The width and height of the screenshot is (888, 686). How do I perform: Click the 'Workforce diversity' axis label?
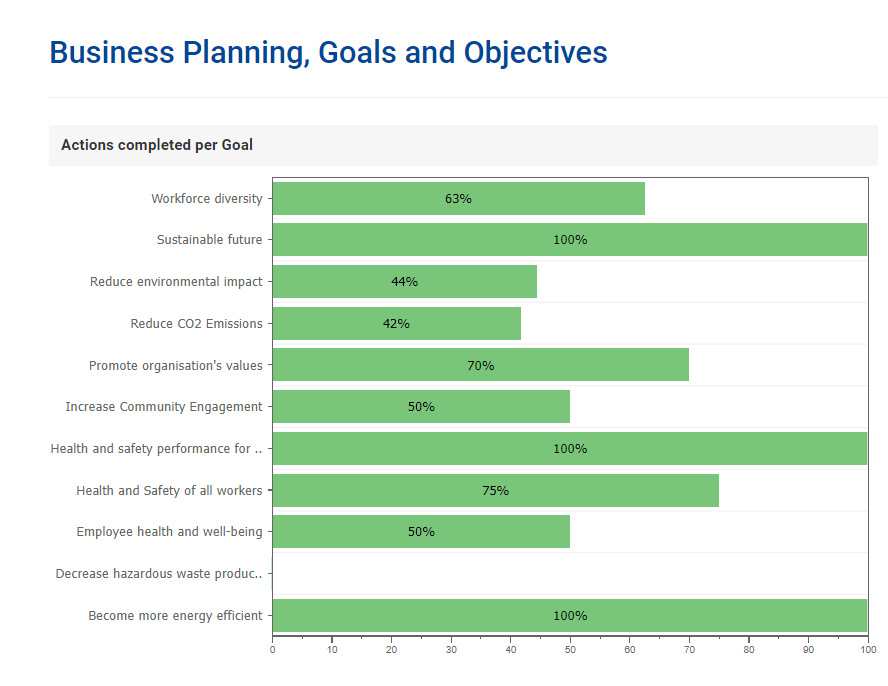point(207,198)
